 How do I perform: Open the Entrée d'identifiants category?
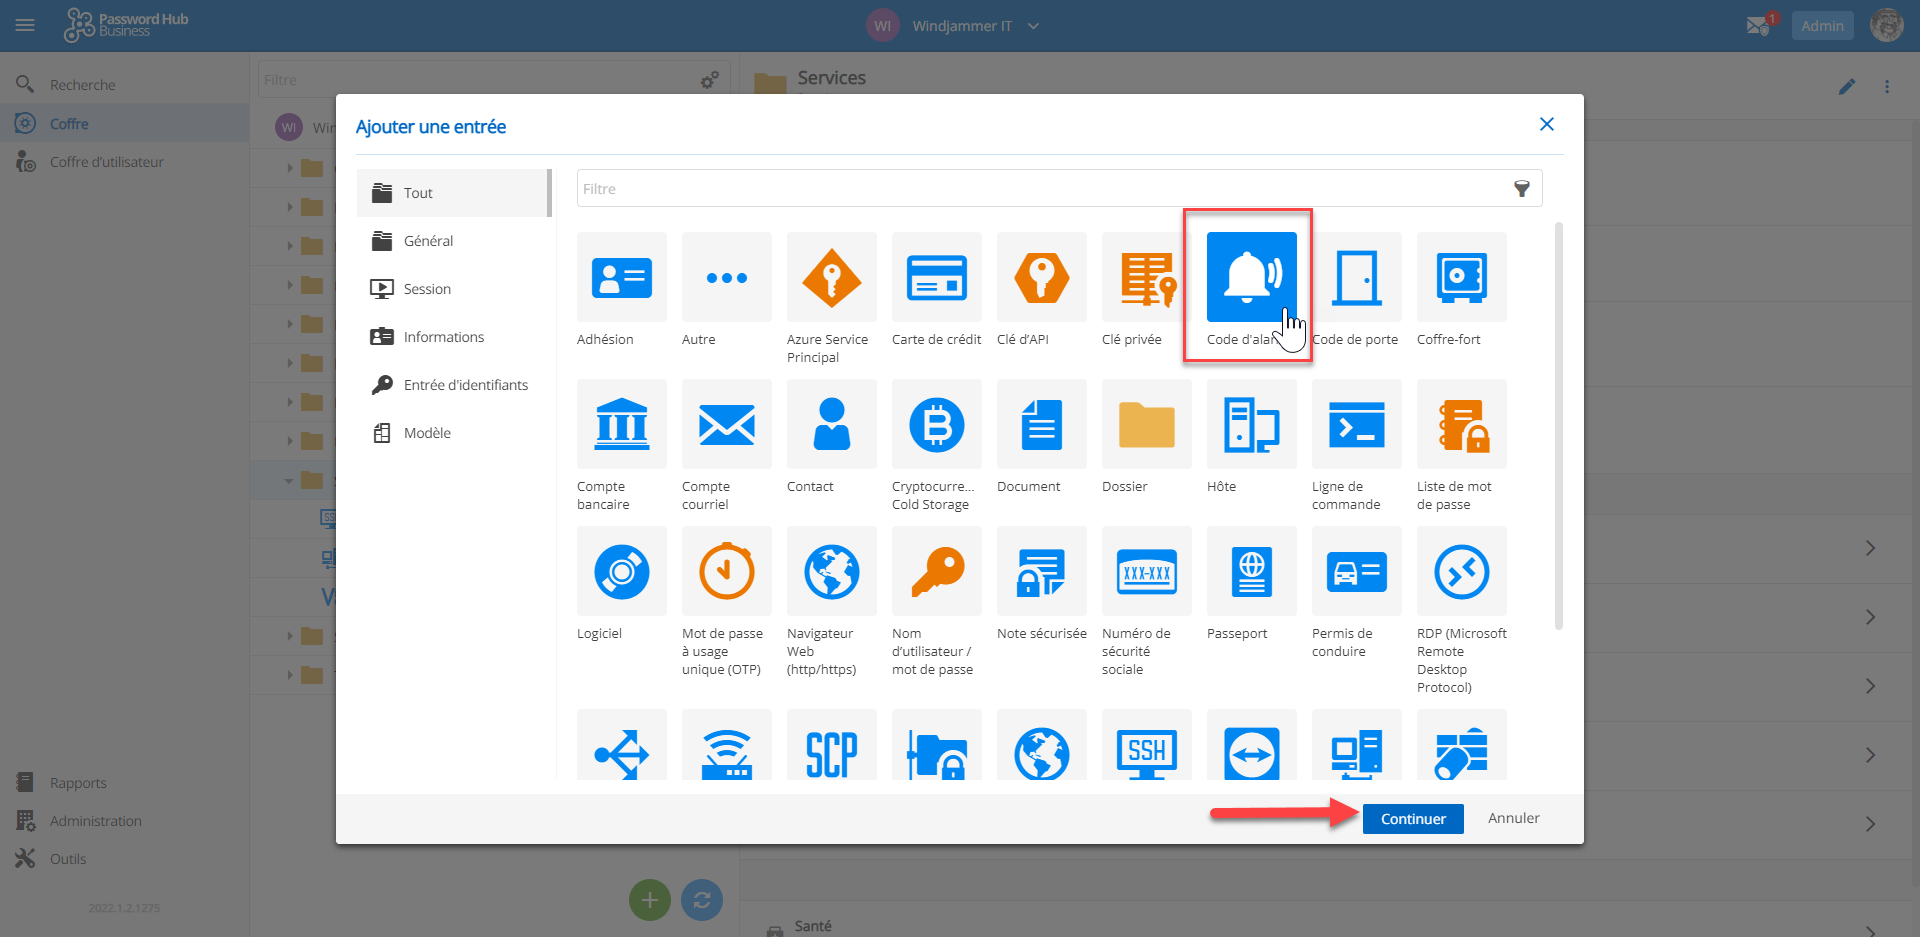point(465,385)
